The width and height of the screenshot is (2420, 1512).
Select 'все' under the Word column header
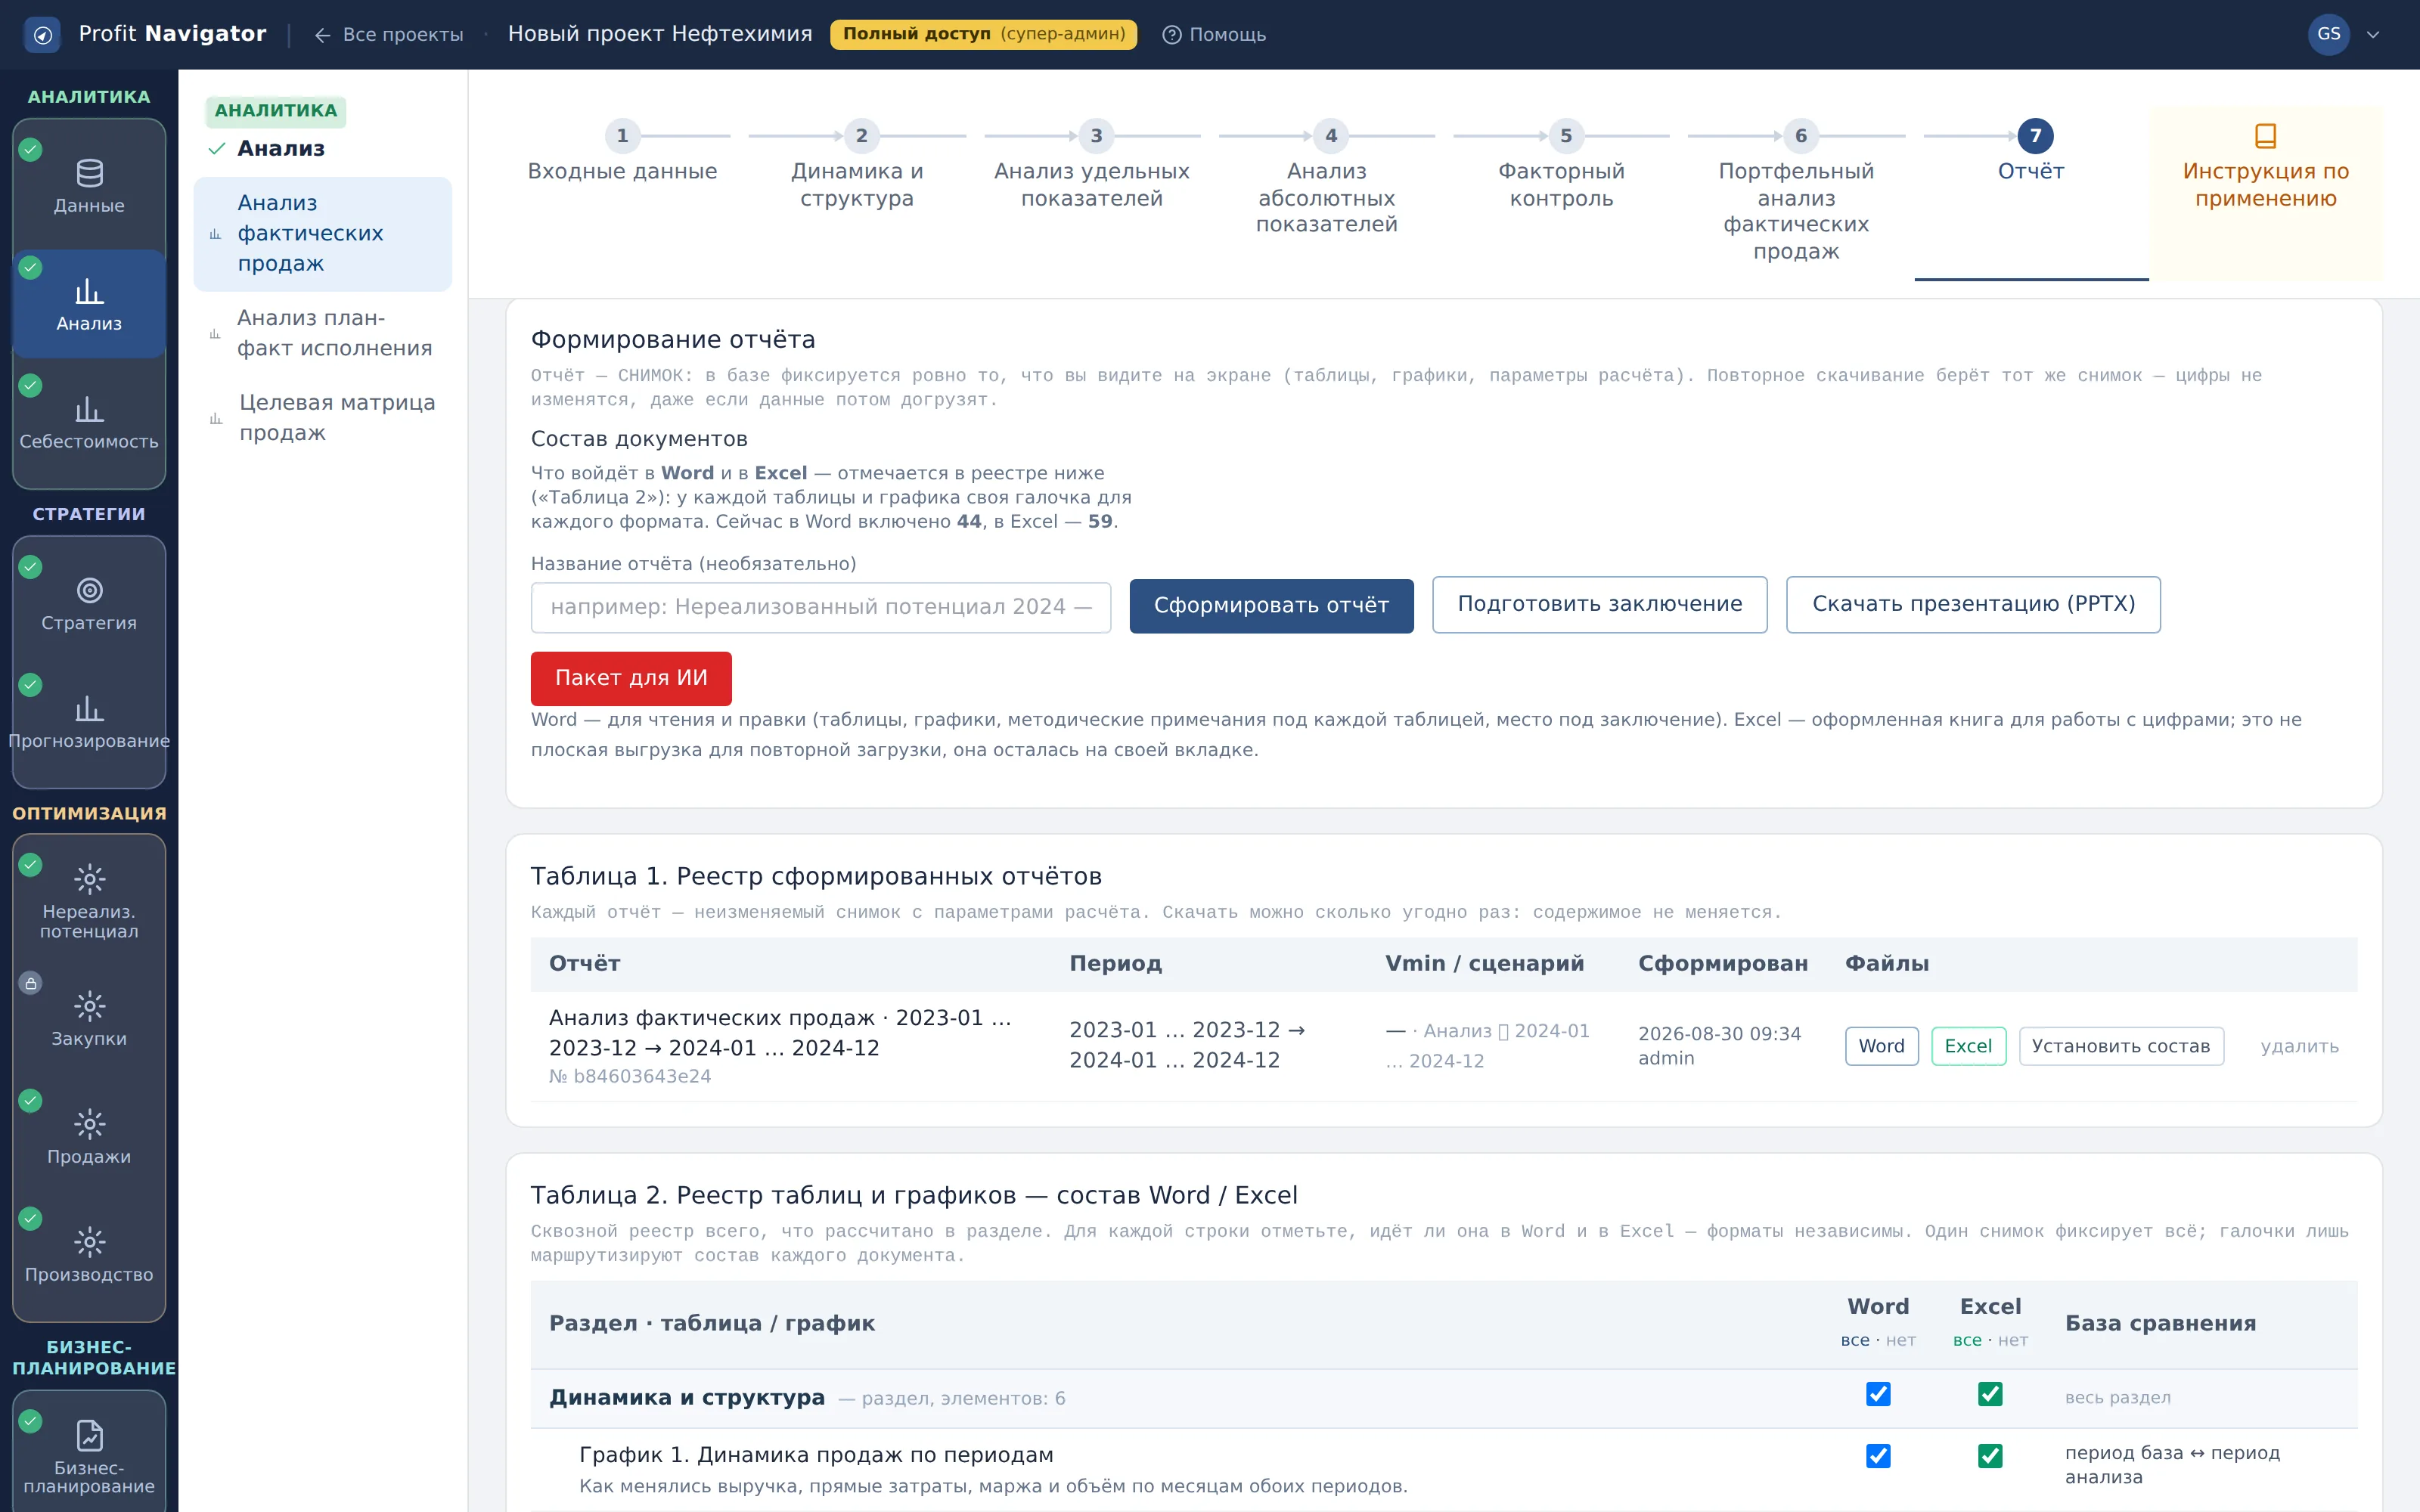[x=1855, y=1340]
